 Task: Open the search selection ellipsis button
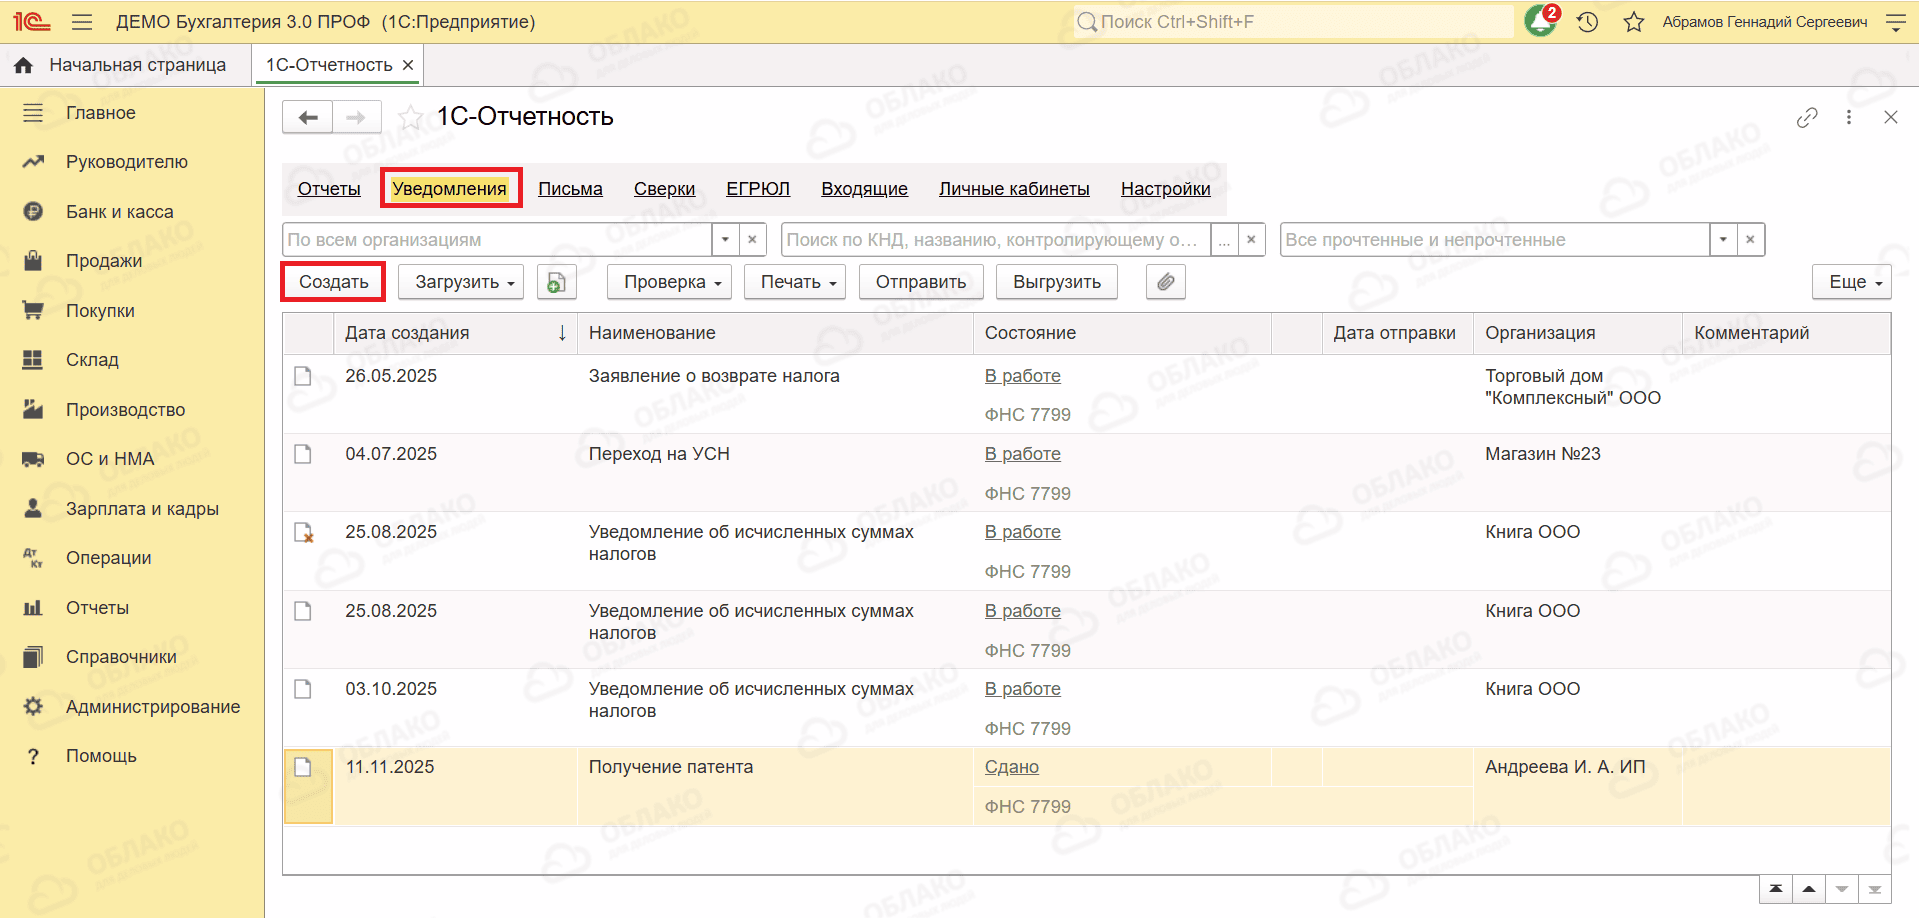(1224, 240)
